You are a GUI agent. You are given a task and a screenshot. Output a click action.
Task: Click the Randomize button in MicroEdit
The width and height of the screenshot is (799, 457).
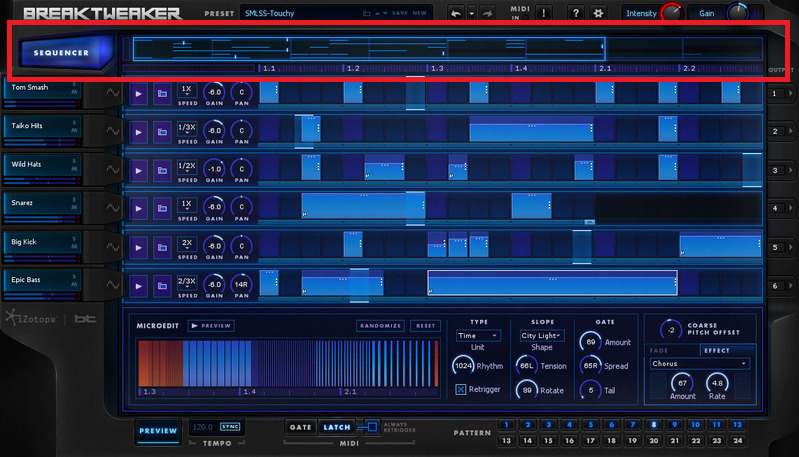click(x=381, y=326)
